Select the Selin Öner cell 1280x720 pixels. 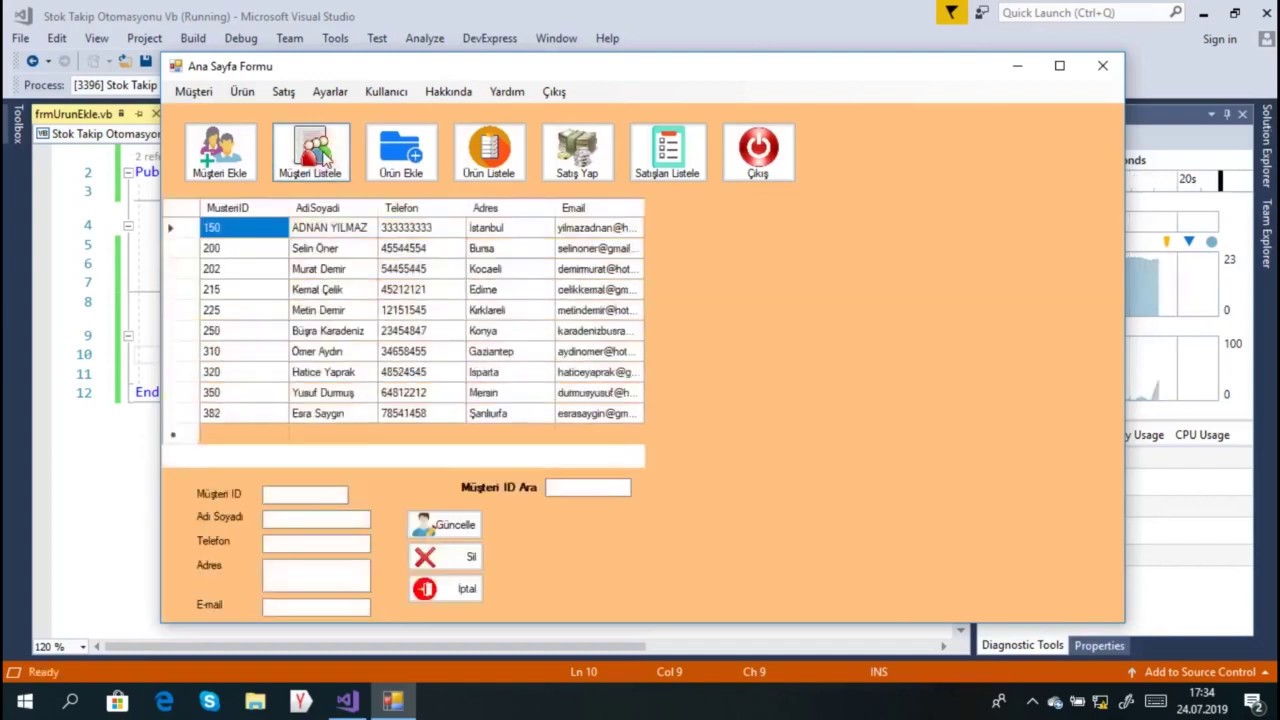(x=332, y=248)
